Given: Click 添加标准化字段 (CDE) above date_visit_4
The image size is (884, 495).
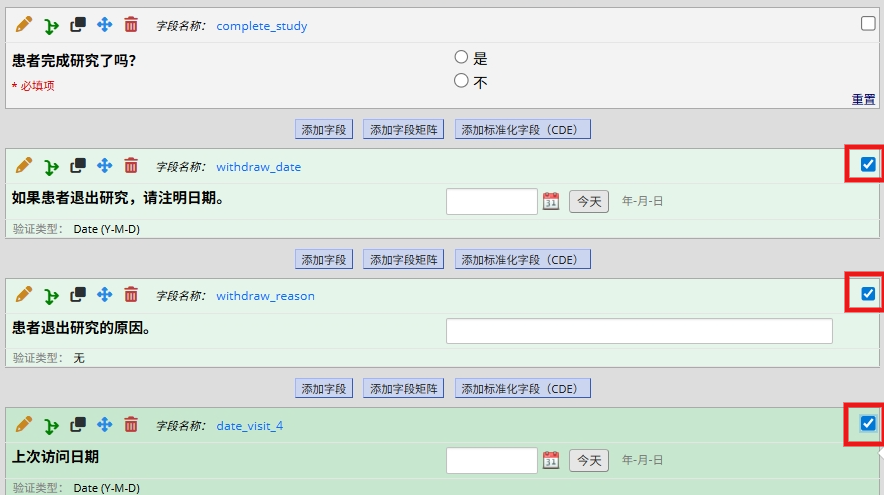Looking at the screenshot, I should [523, 389].
